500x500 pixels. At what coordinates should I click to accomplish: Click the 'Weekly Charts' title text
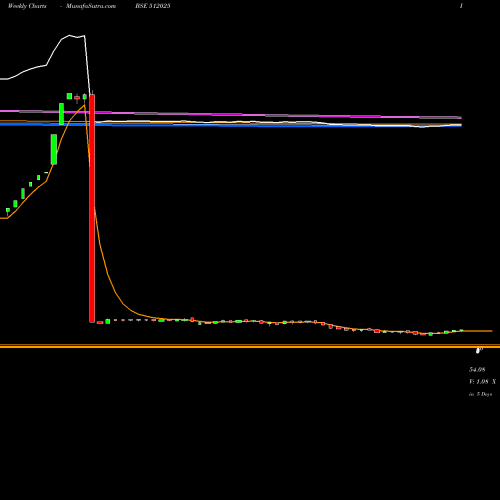(x=27, y=6)
